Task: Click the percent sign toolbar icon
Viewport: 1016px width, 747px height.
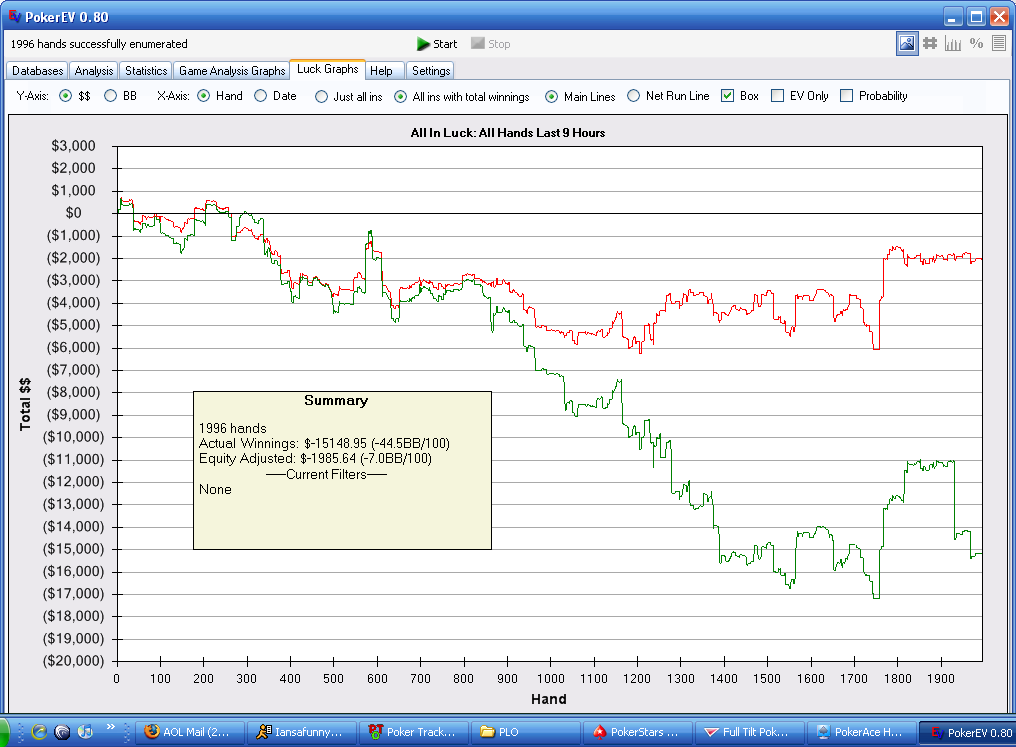Action: pyautogui.click(x=976, y=43)
